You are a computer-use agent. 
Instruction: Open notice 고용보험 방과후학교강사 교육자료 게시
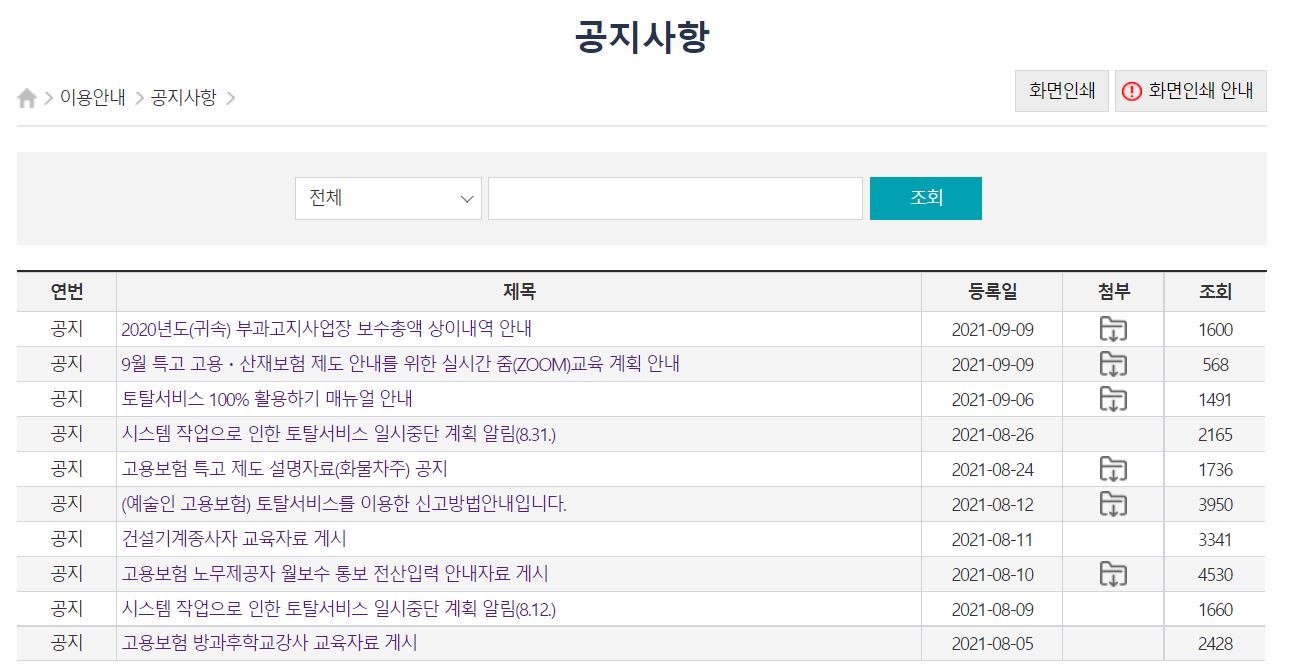[269, 643]
